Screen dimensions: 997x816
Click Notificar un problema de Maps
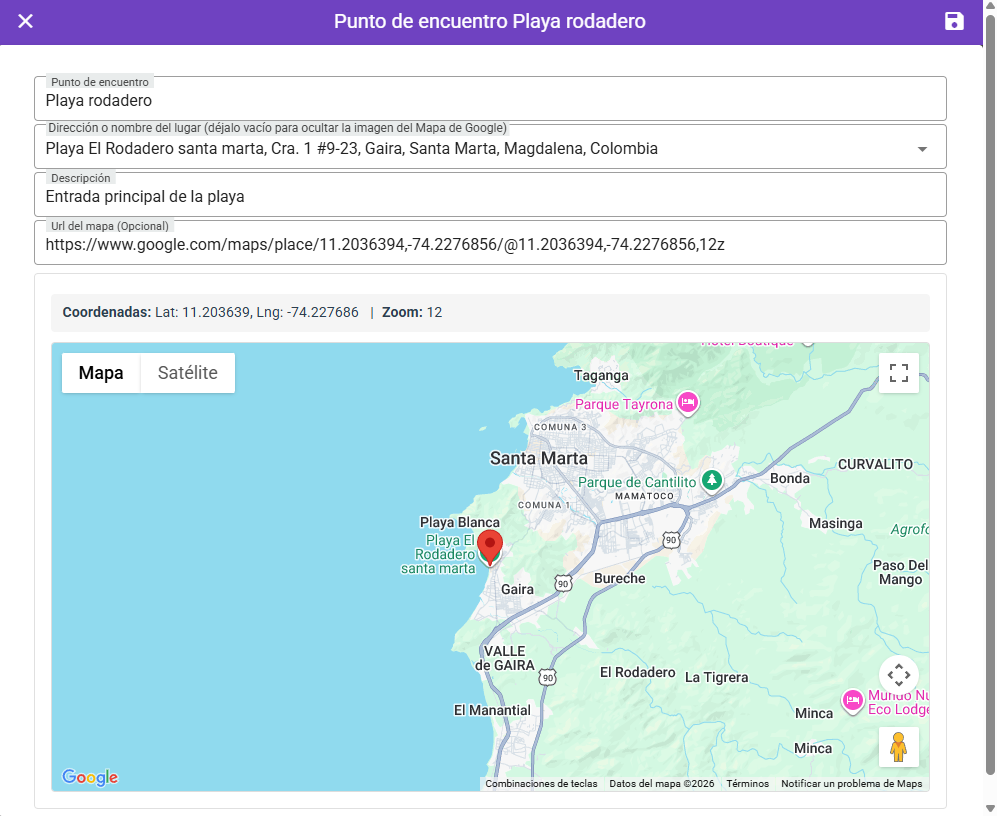pyautogui.click(x=851, y=784)
